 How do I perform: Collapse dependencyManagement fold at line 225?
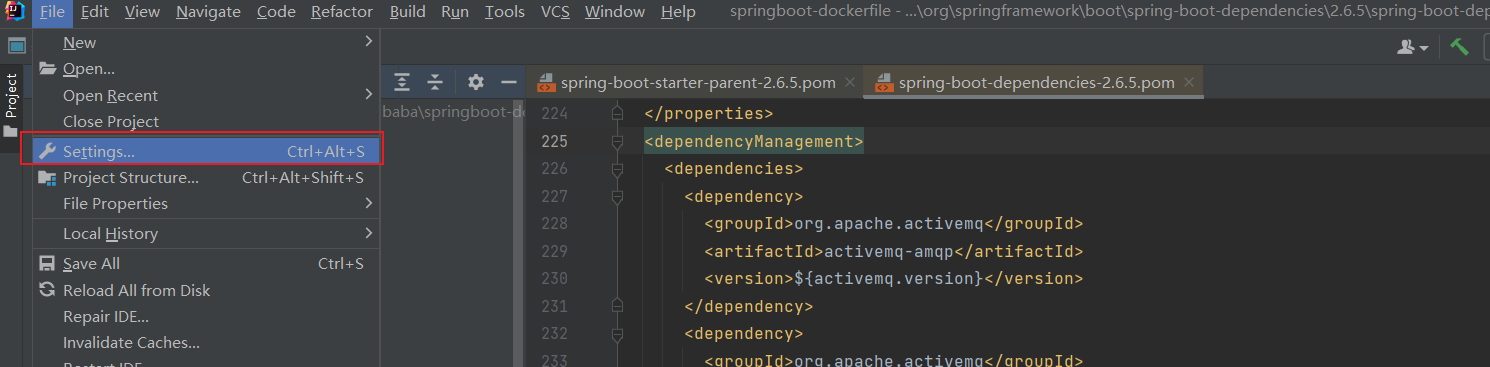tap(617, 141)
